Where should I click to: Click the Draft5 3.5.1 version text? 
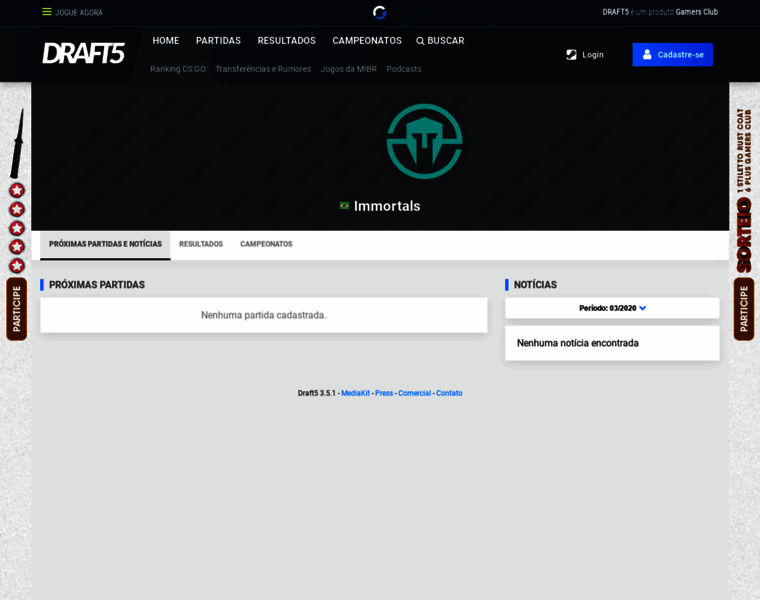pyautogui.click(x=317, y=393)
